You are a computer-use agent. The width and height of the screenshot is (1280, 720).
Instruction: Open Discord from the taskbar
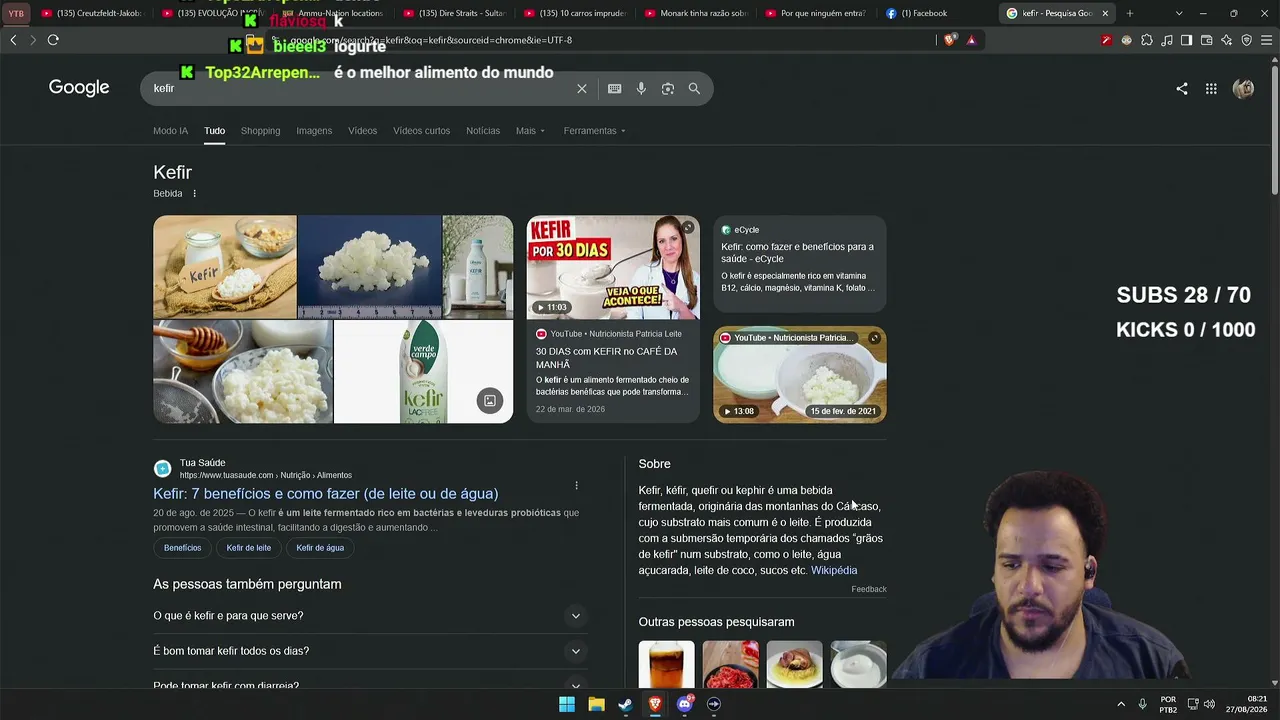tap(685, 704)
